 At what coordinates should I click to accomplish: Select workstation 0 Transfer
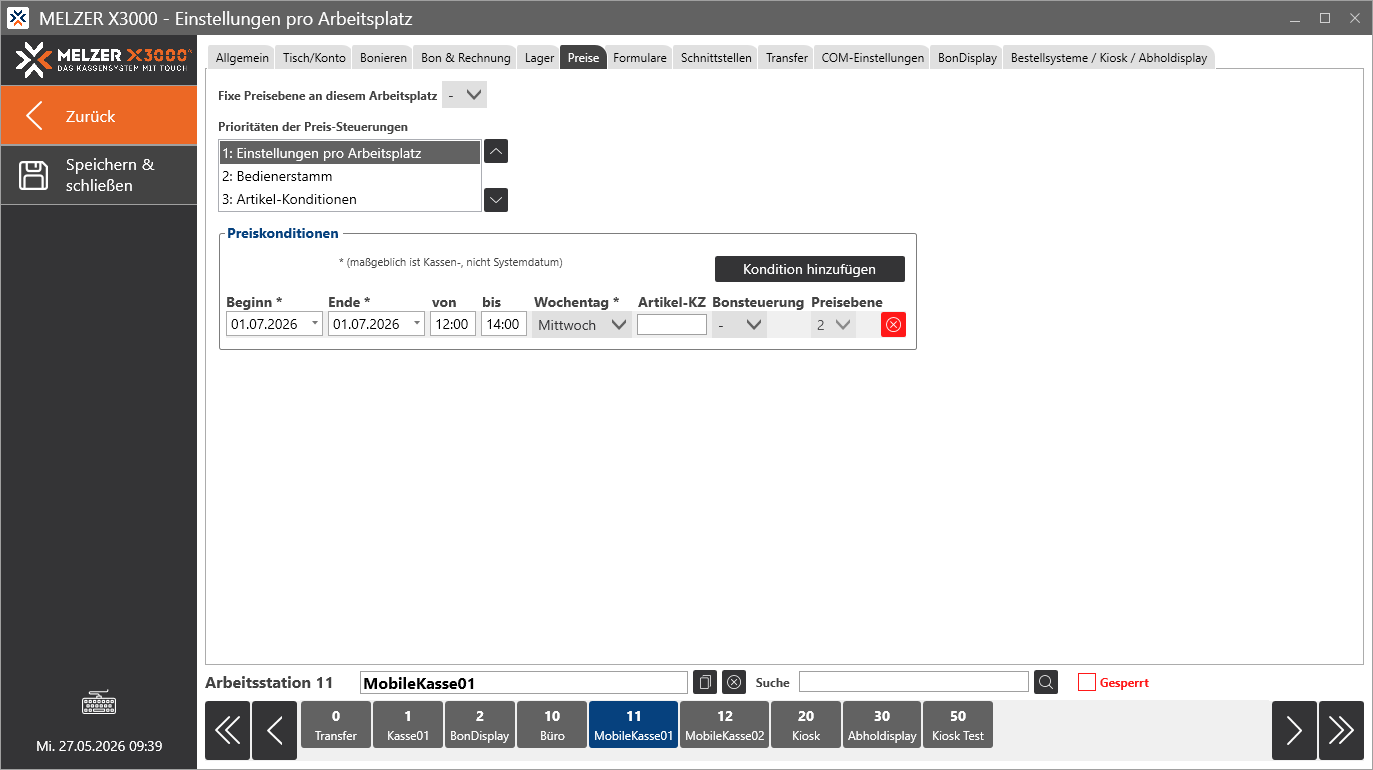[x=336, y=726]
